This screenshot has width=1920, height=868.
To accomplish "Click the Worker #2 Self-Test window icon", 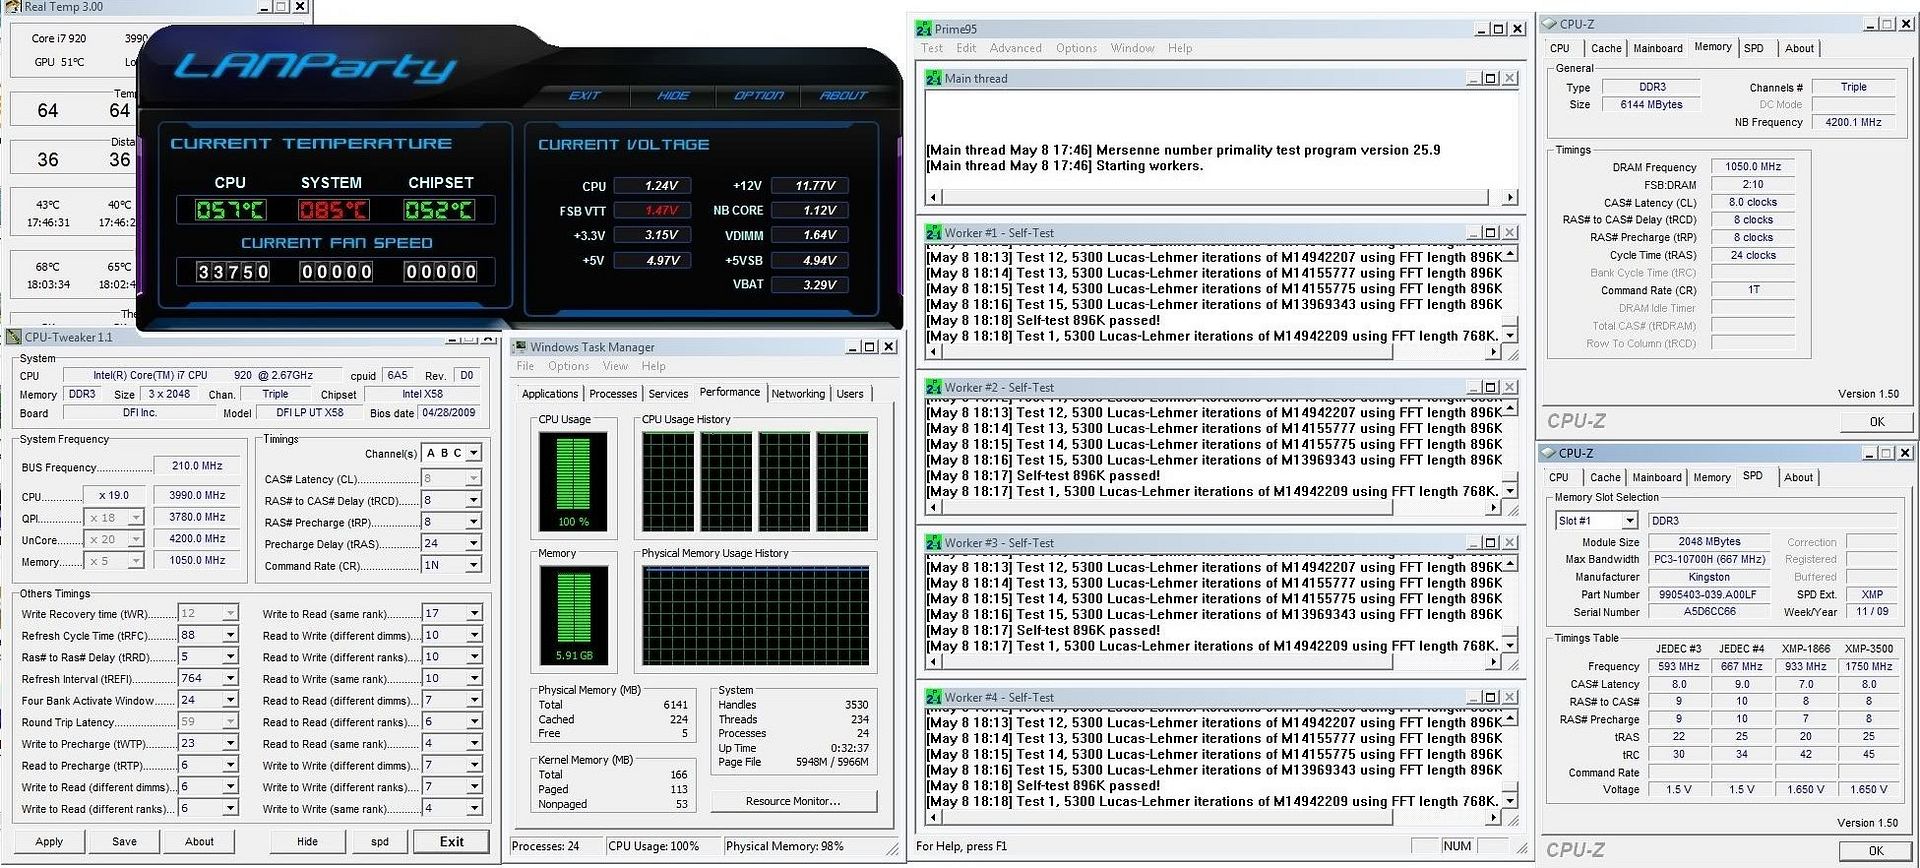I will point(933,388).
